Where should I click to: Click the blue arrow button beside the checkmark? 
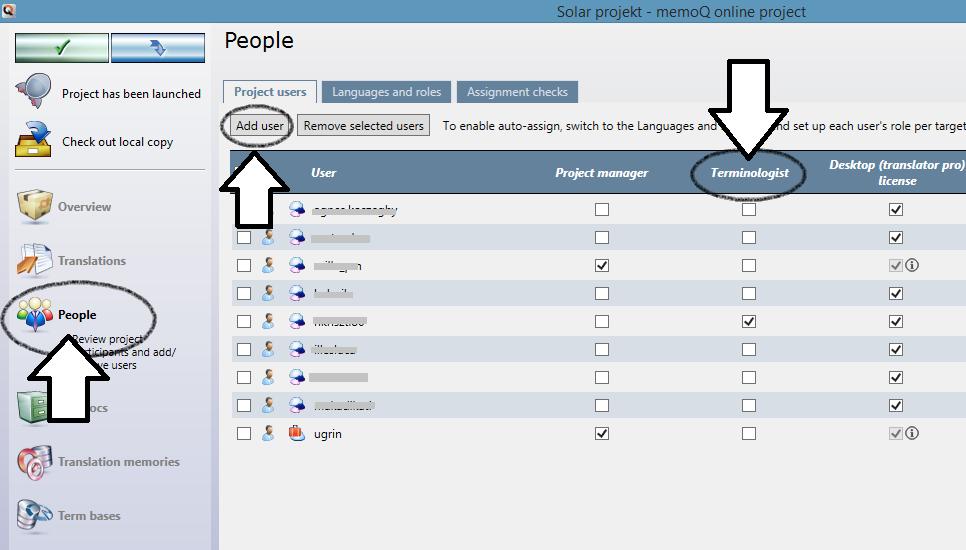158,48
